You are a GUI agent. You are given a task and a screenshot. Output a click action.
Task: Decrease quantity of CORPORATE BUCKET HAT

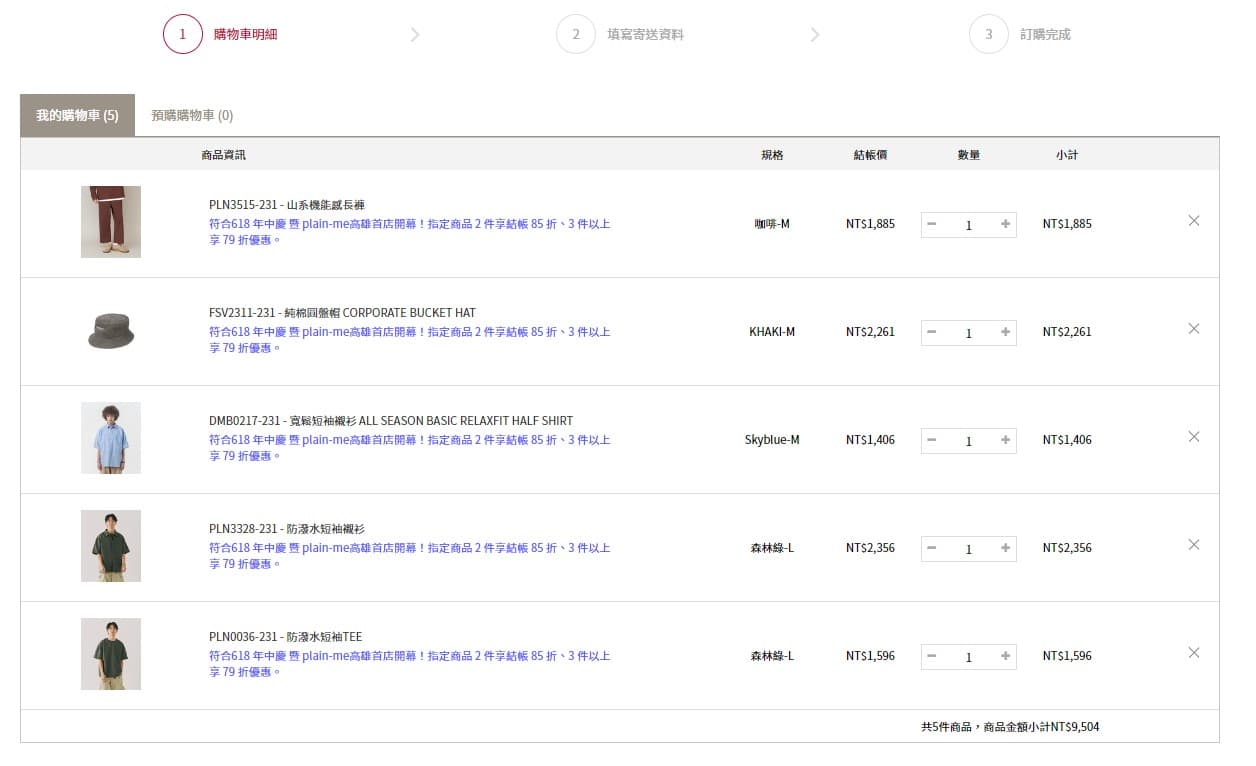click(x=932, y=332)
